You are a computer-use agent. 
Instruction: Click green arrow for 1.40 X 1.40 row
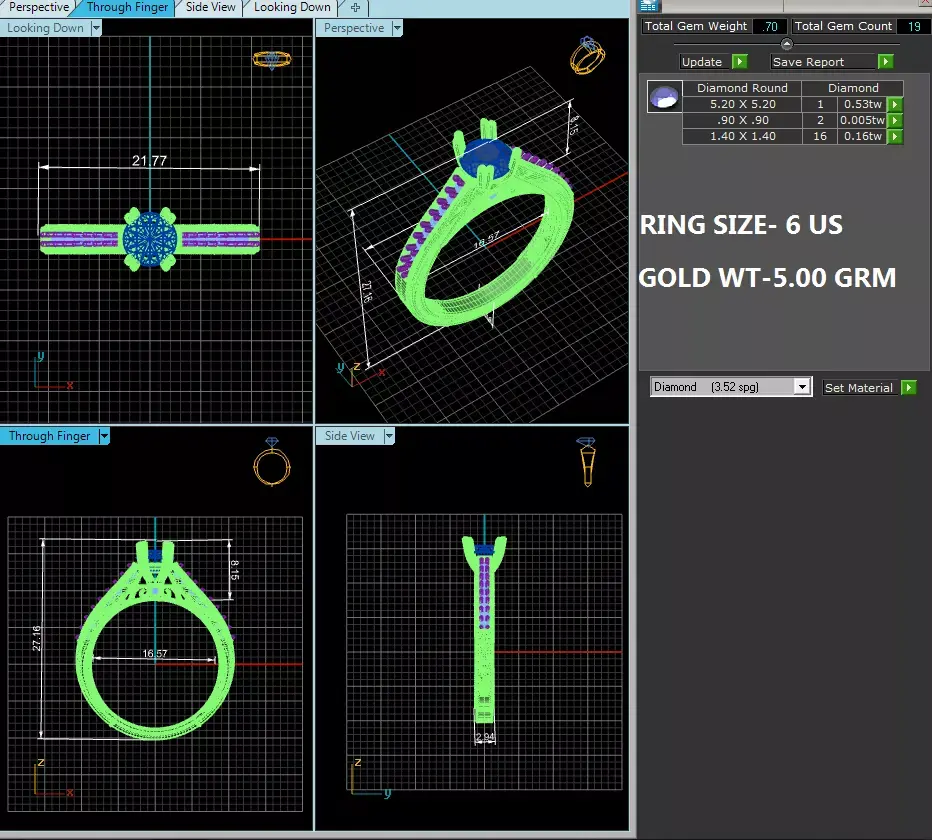[895, 137]
